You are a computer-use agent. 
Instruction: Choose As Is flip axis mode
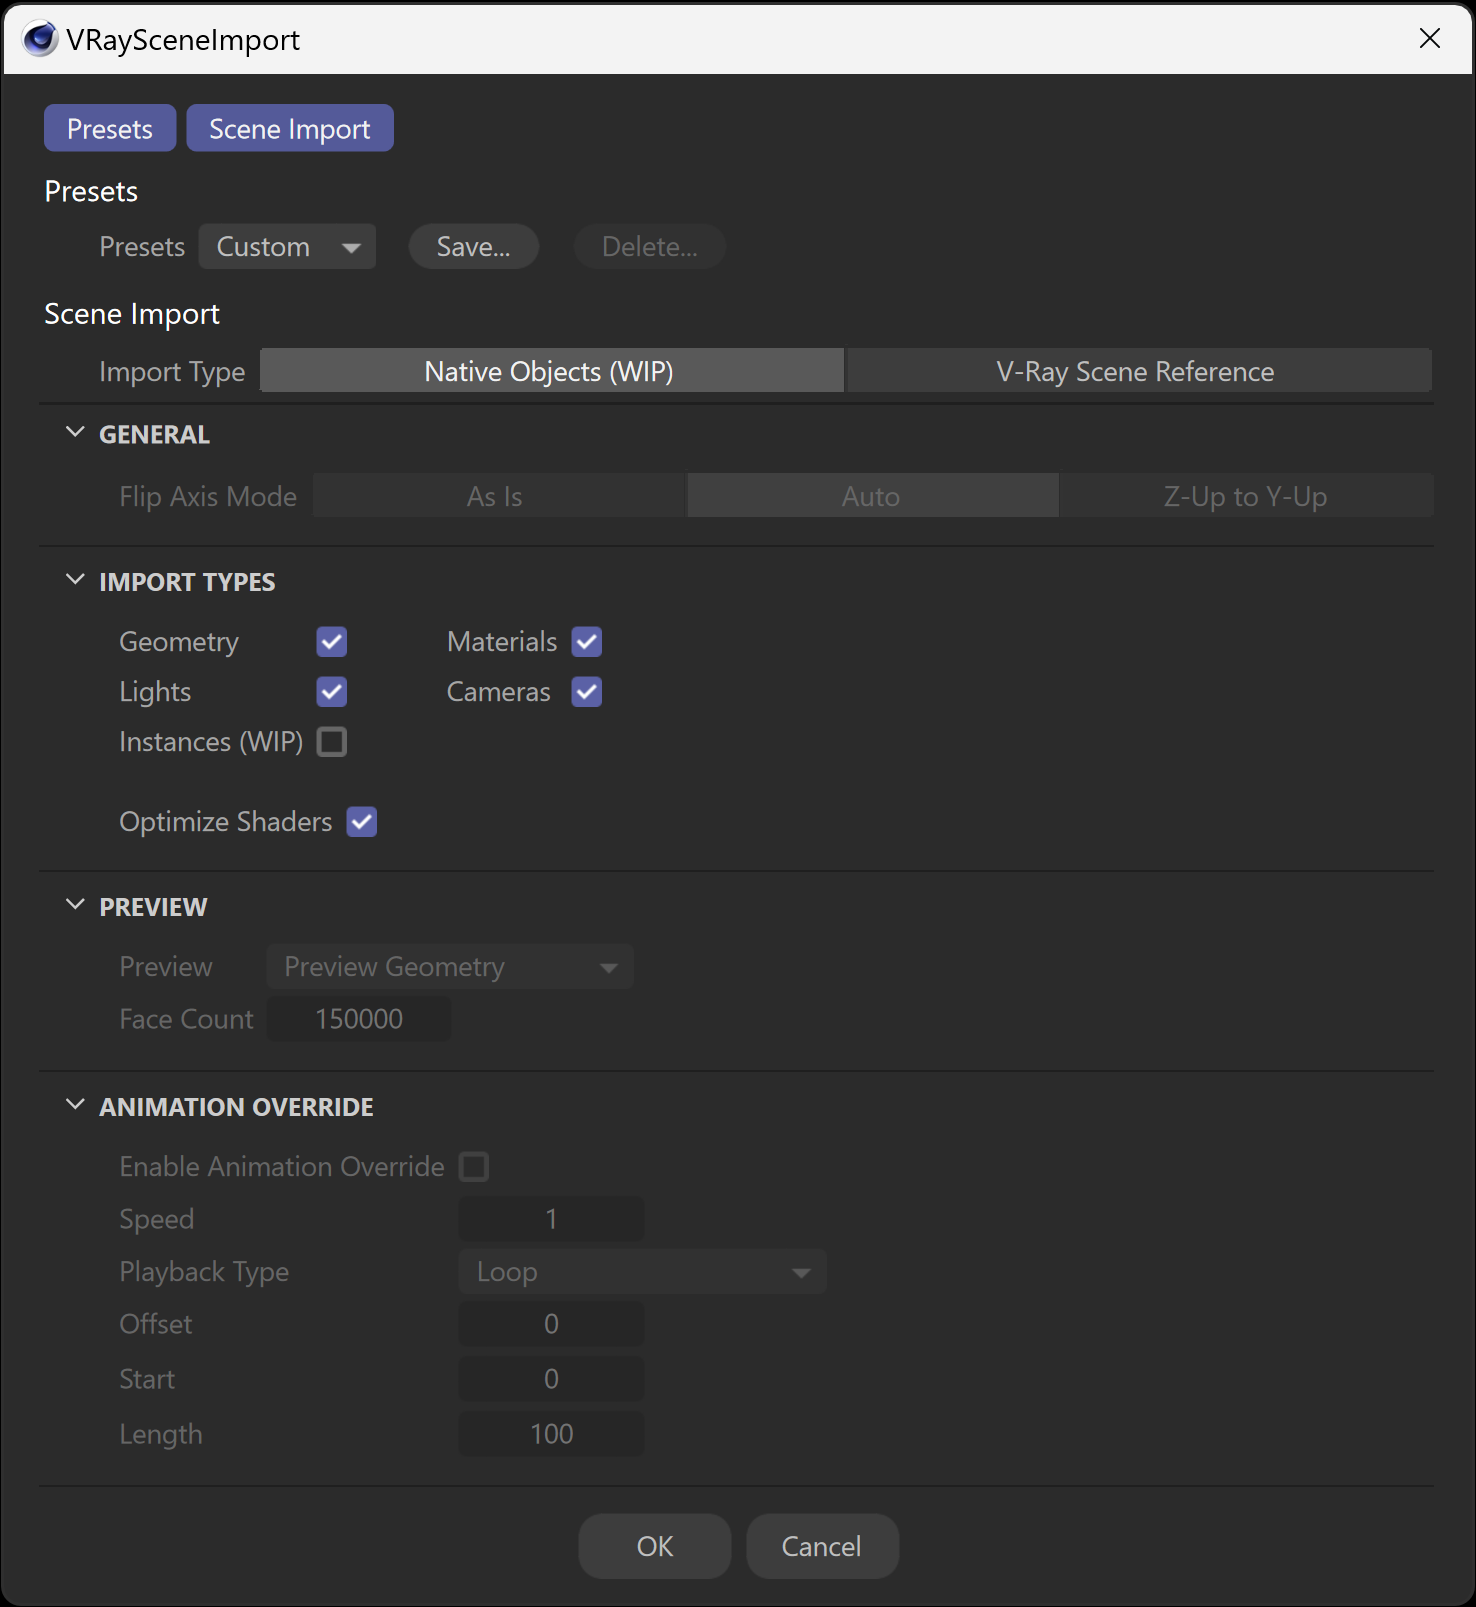(499, 496)
